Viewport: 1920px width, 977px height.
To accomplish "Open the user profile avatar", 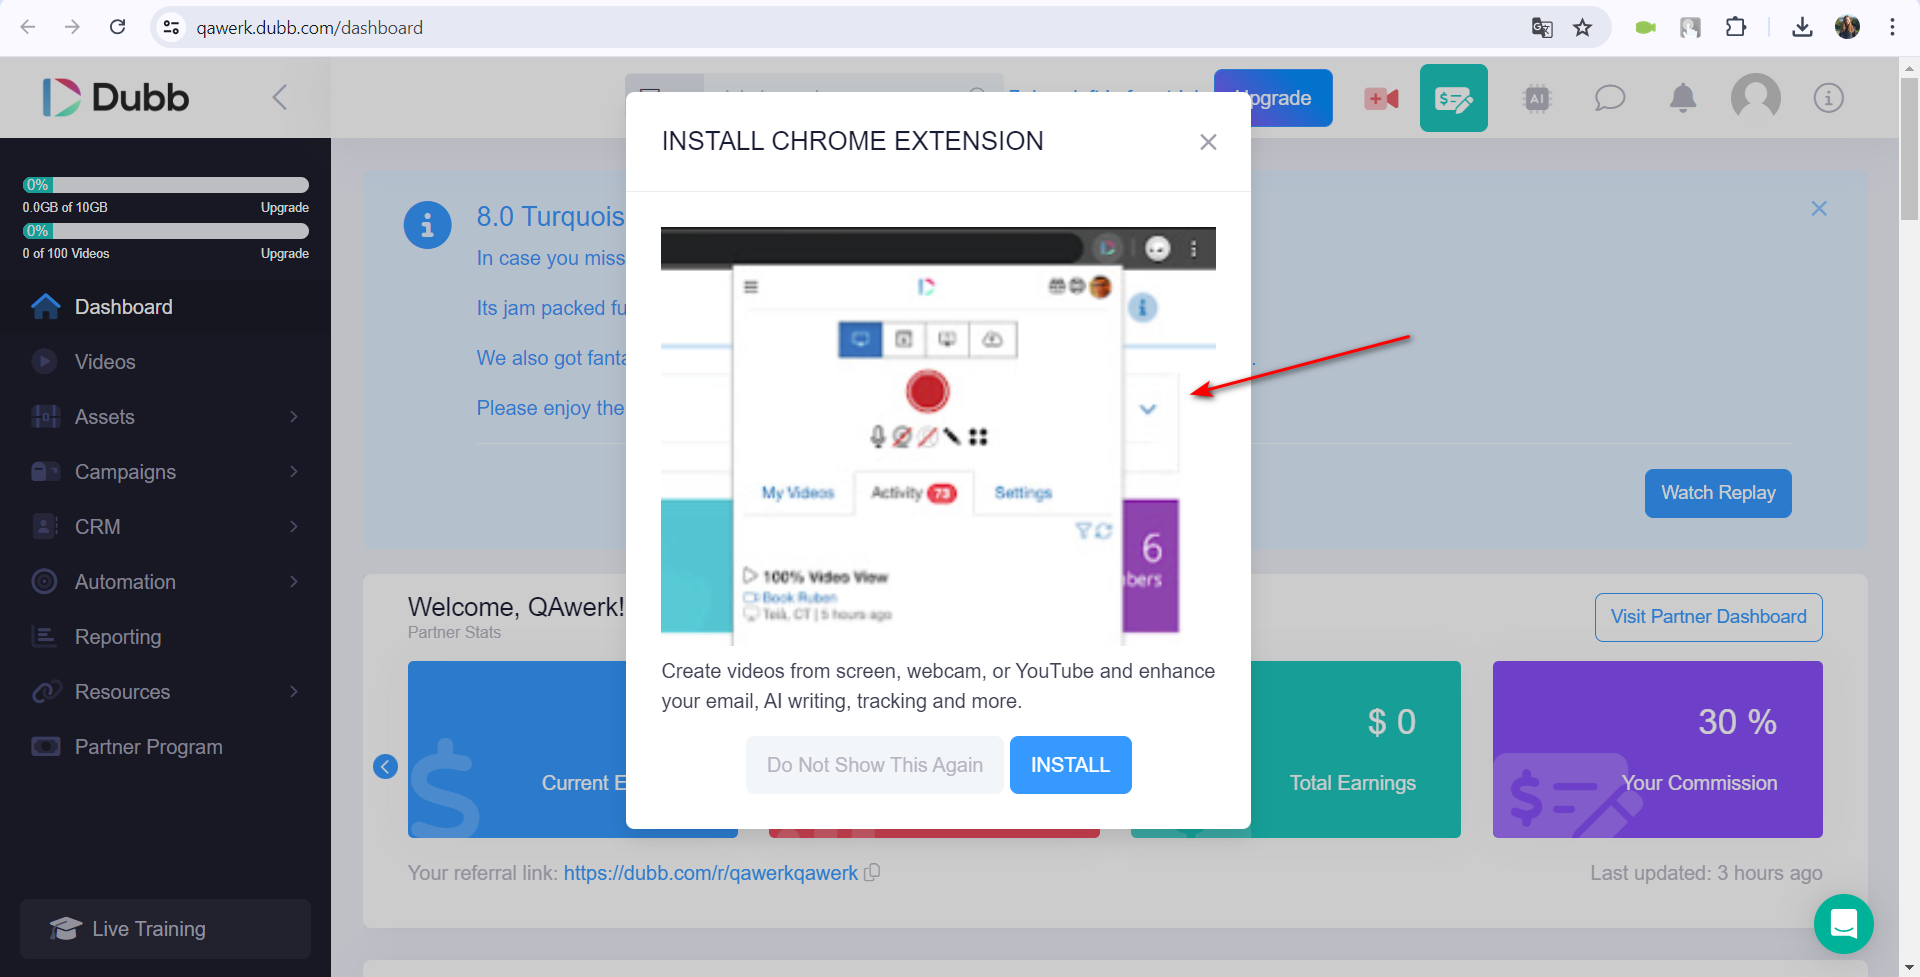I will click(1755, 98).
